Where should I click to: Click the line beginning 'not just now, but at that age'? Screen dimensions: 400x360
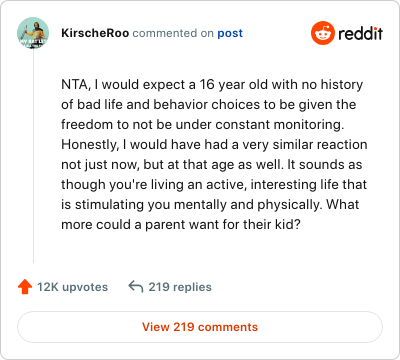point(211,165)
